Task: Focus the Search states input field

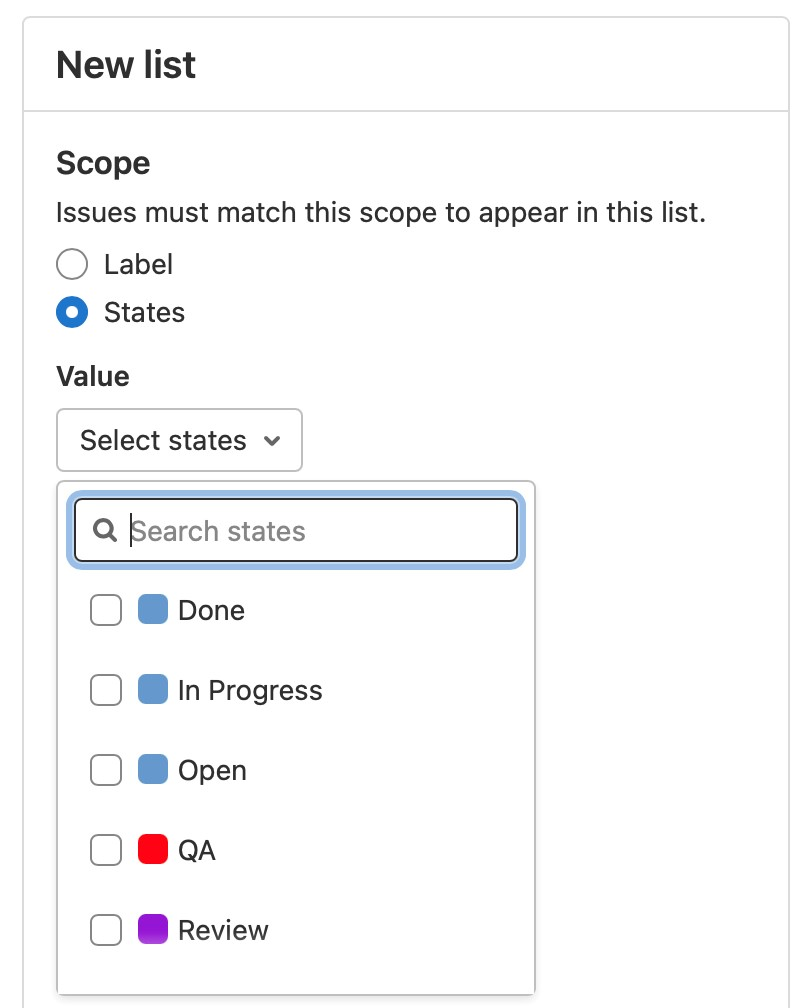Action: [320, 531]
